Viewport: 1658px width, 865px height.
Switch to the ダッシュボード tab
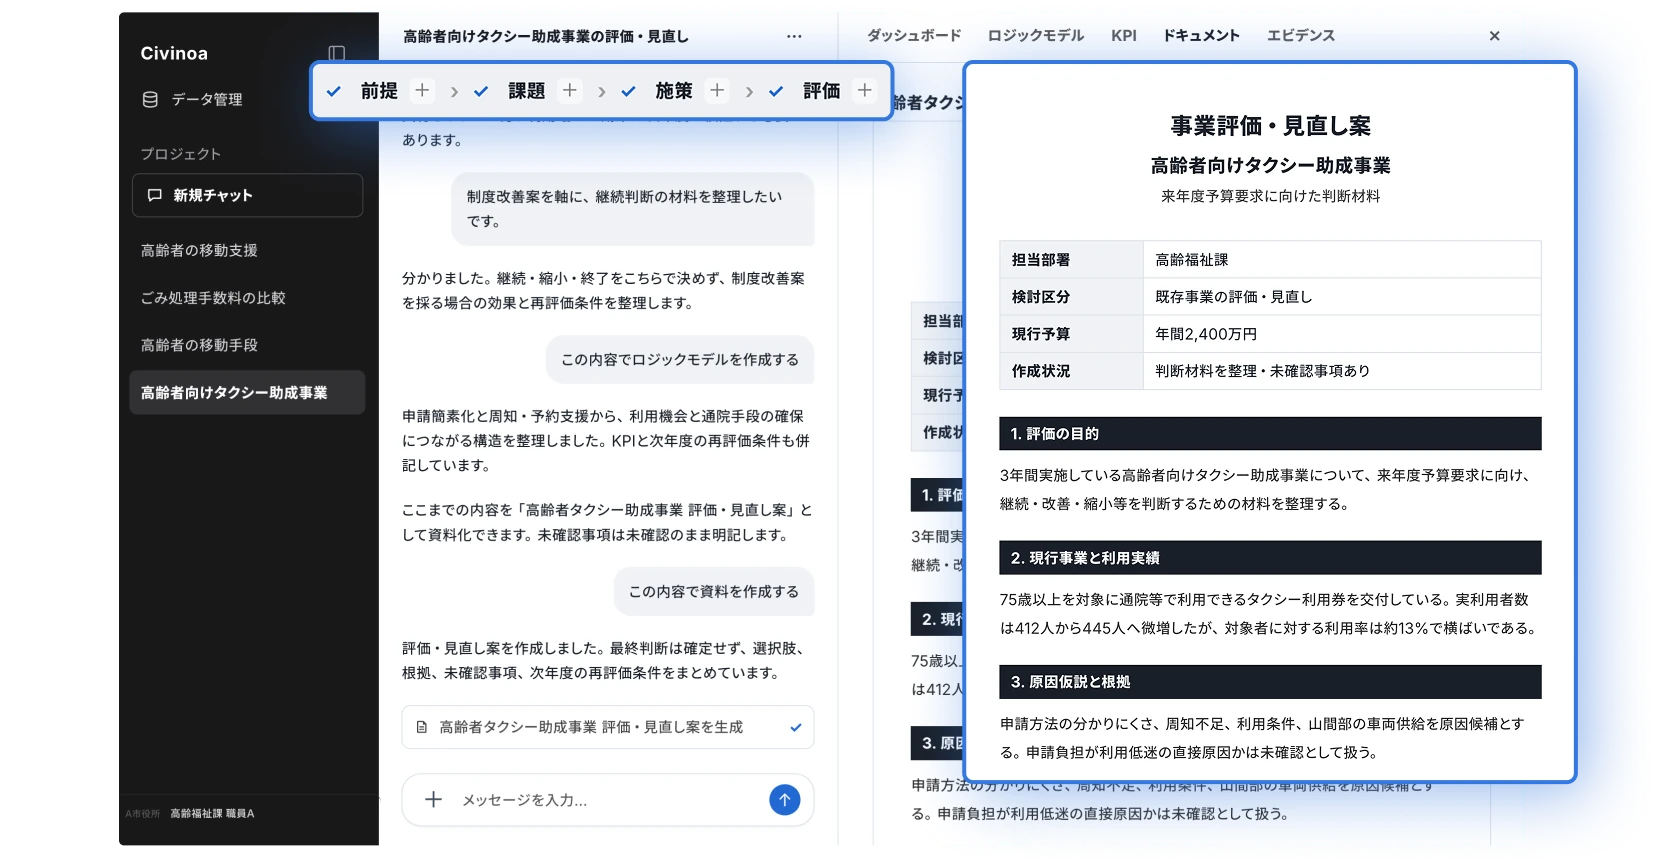(x=914, y=36)
